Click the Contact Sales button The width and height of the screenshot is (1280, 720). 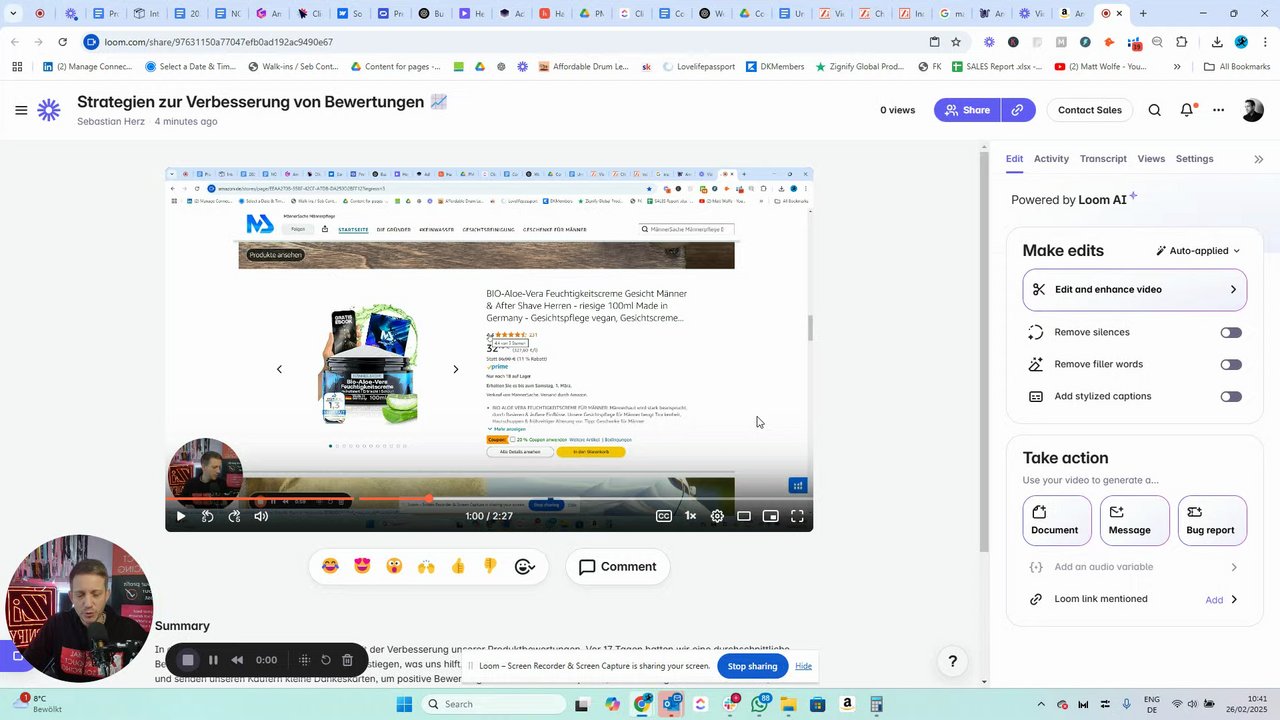point(1090,110)
